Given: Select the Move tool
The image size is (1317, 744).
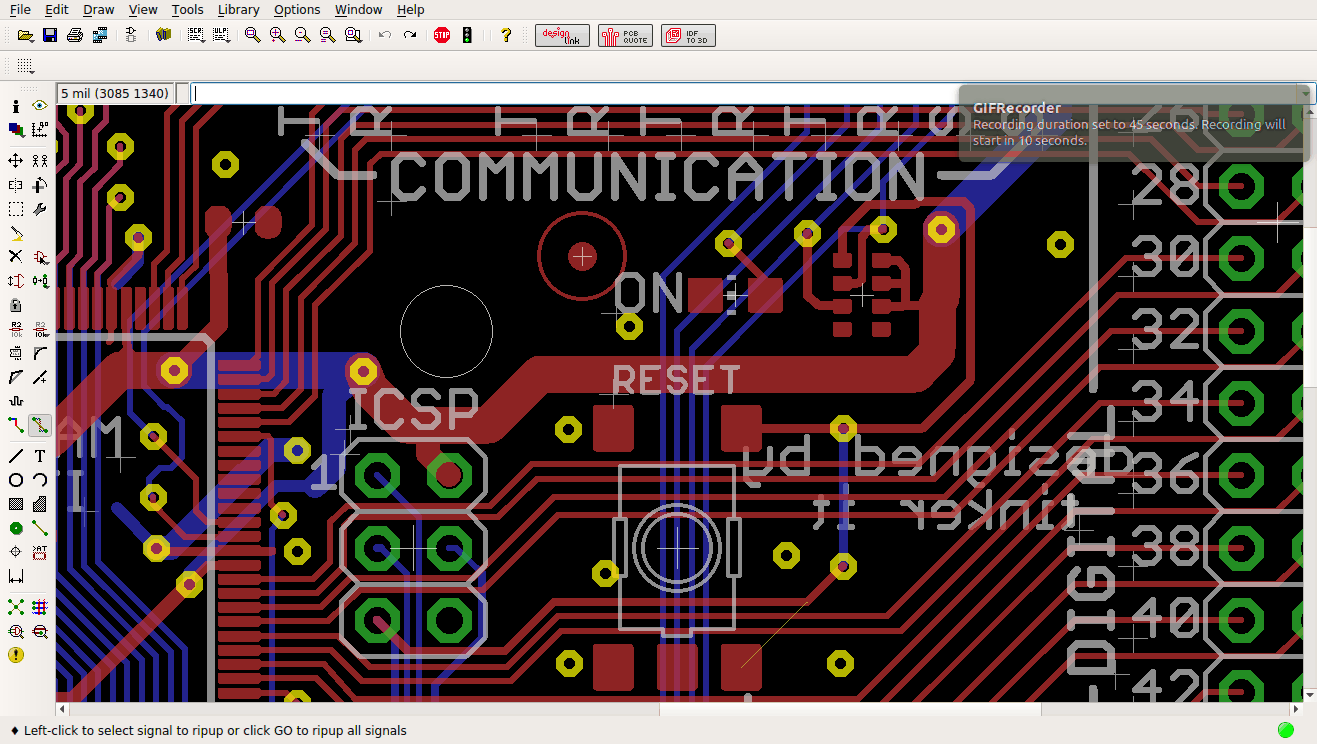Looking at the screenshot, I should 15,159.
